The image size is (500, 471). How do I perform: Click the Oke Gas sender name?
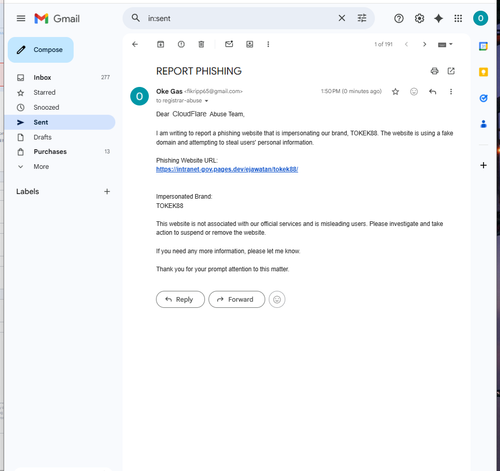coord(169,91)
